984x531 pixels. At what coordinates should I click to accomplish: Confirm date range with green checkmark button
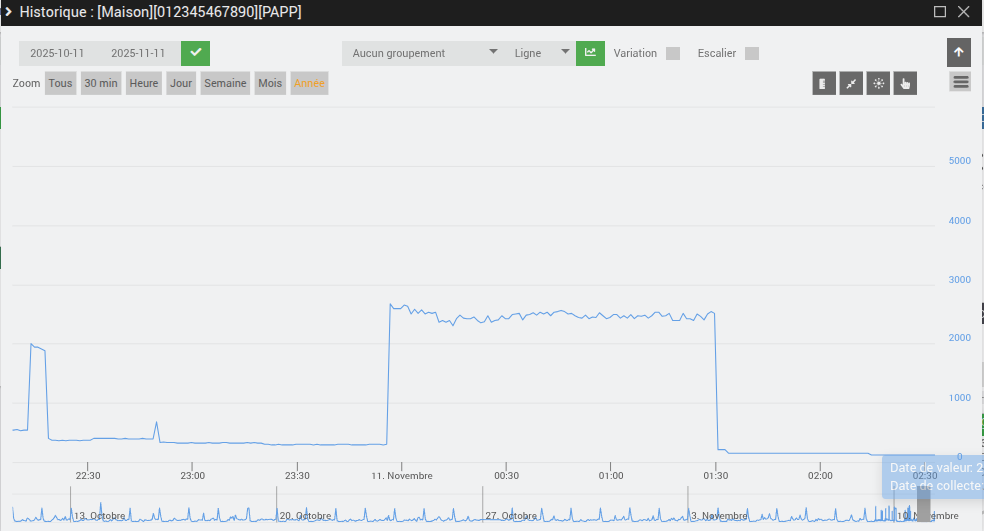[x=195, y=53]
